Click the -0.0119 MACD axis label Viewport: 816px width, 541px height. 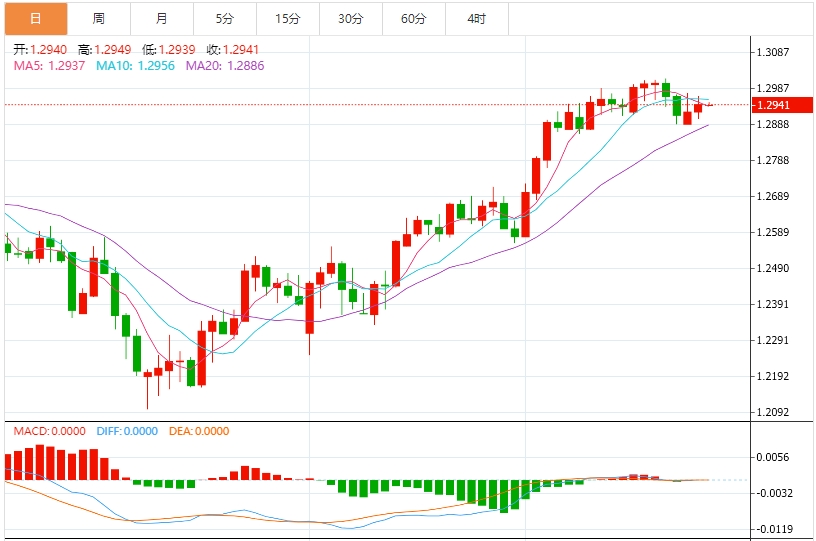(x=773, y=529)
